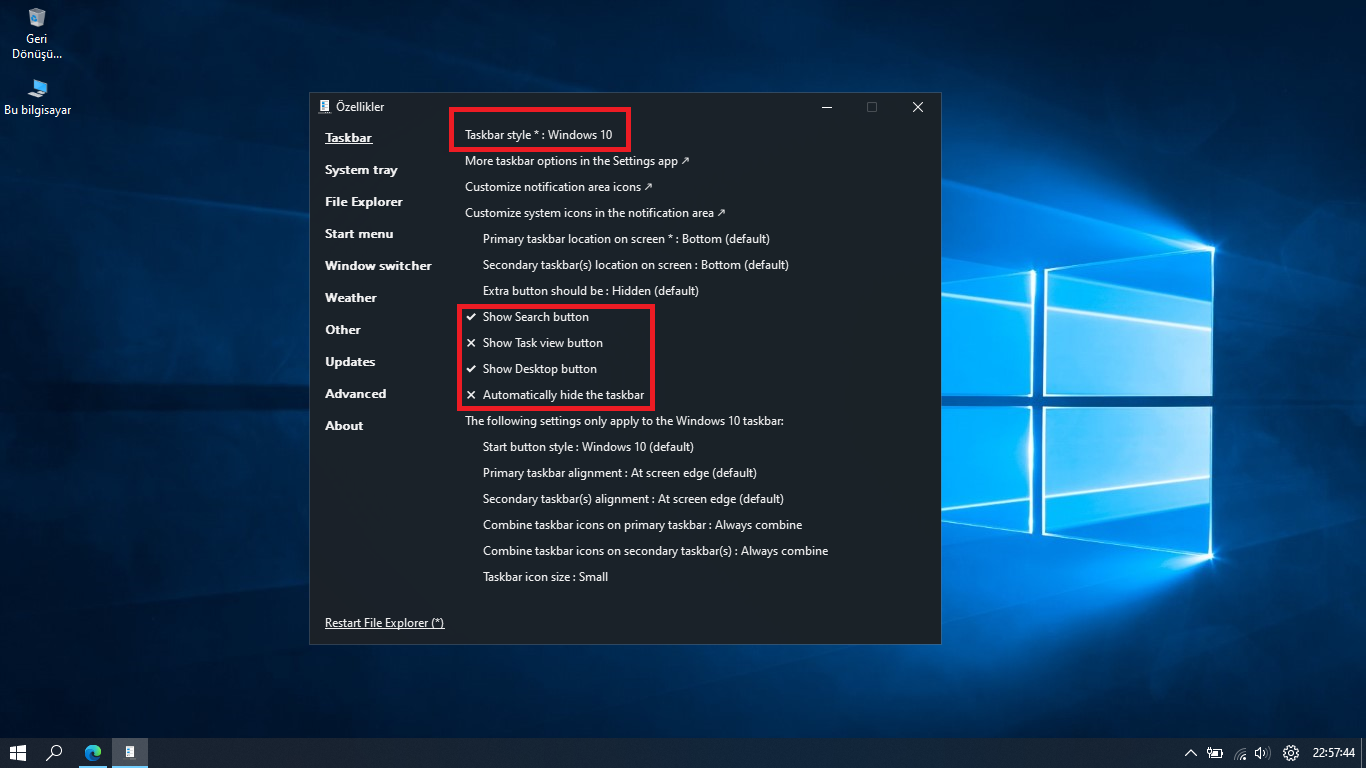This screenshot has width=1366, height=768.
Task: Switch to the System tray section
Action: 361,170
